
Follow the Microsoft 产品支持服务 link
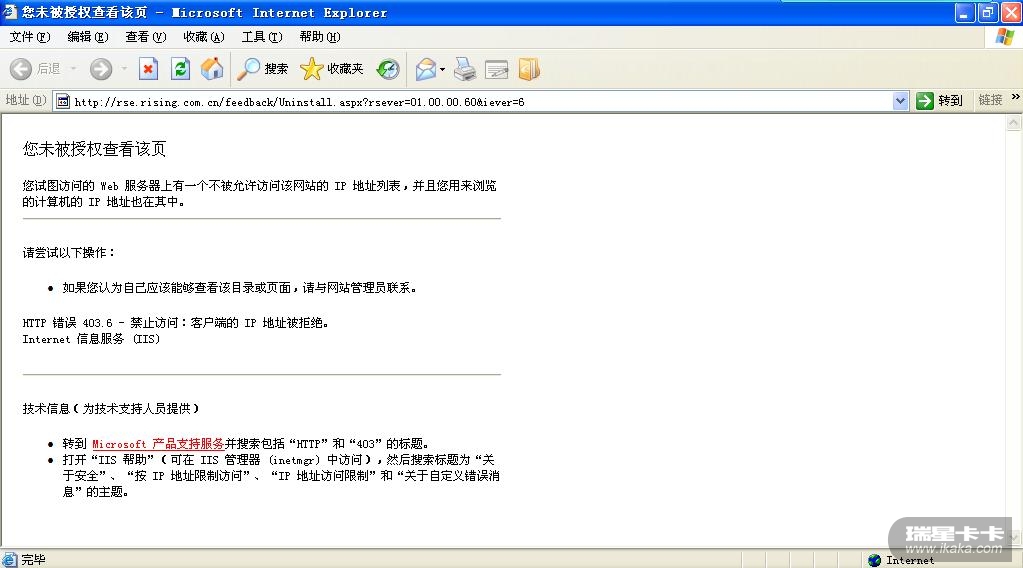click(x=158, y=444)
